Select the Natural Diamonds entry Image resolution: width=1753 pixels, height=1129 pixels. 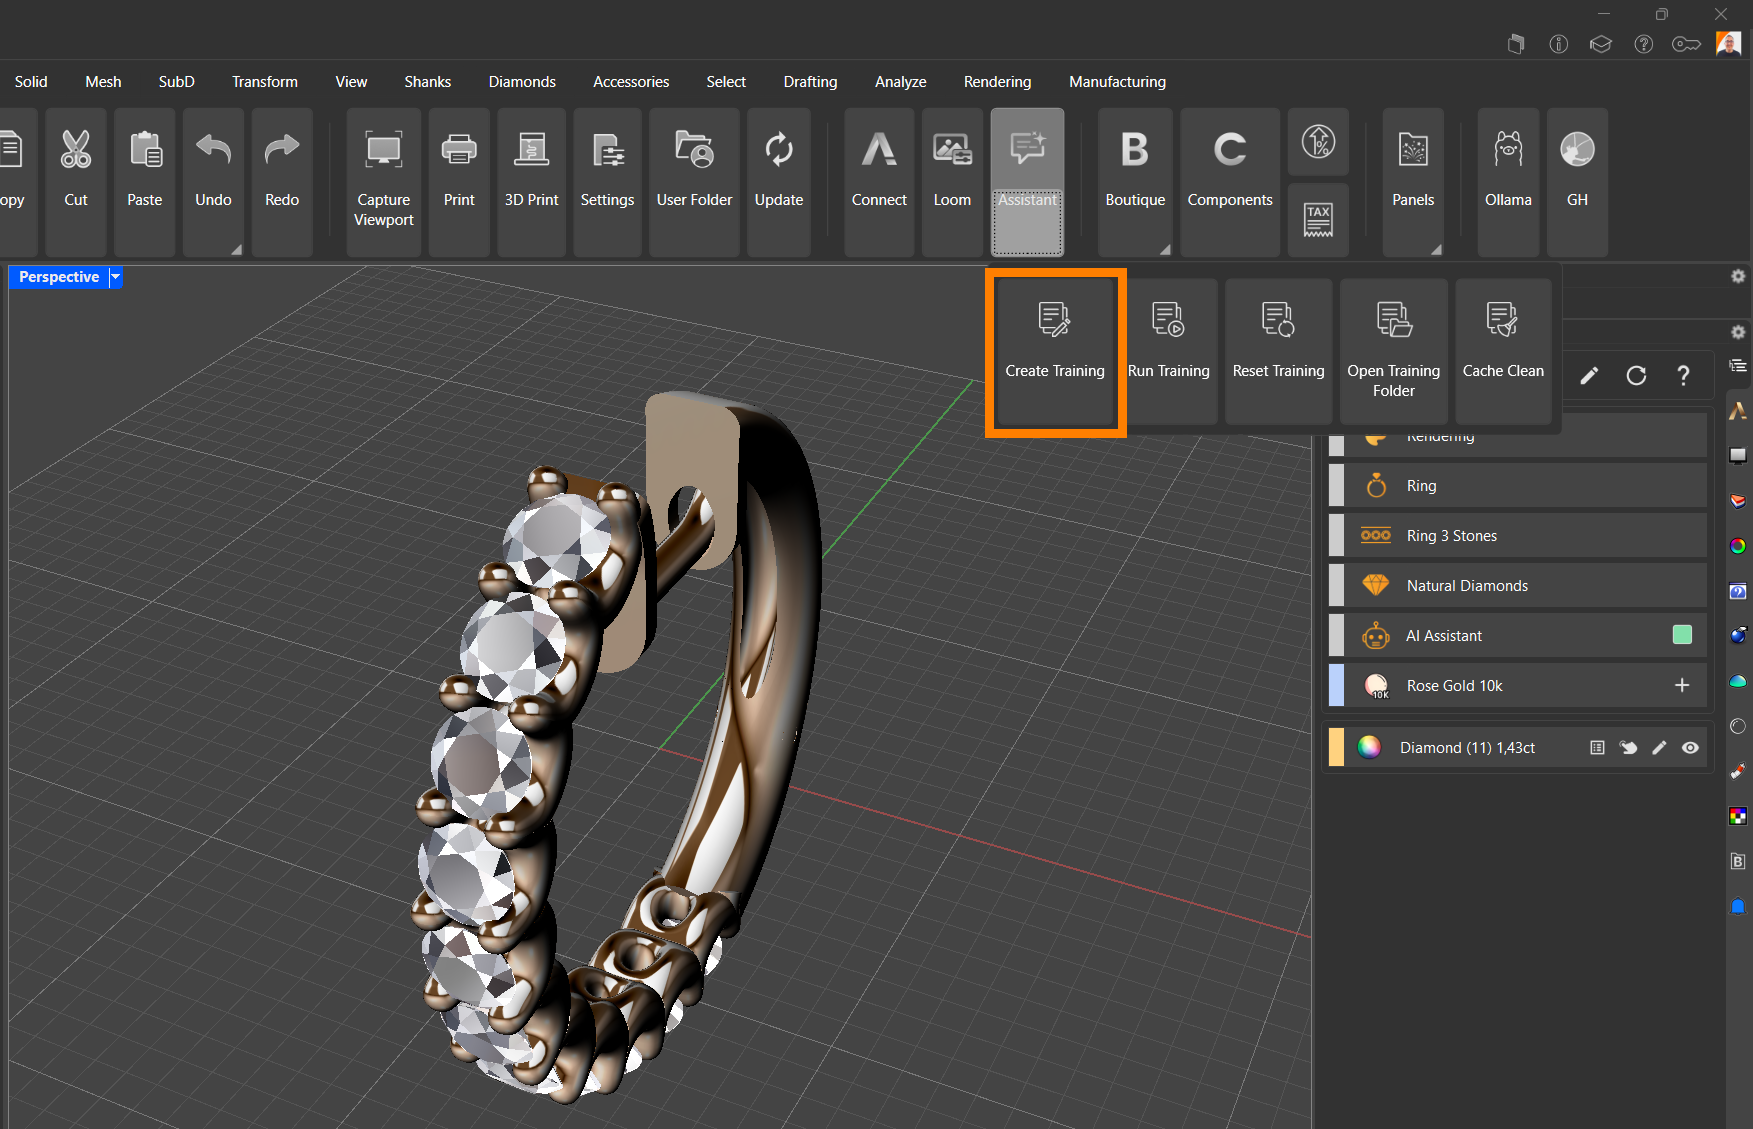1466,586
